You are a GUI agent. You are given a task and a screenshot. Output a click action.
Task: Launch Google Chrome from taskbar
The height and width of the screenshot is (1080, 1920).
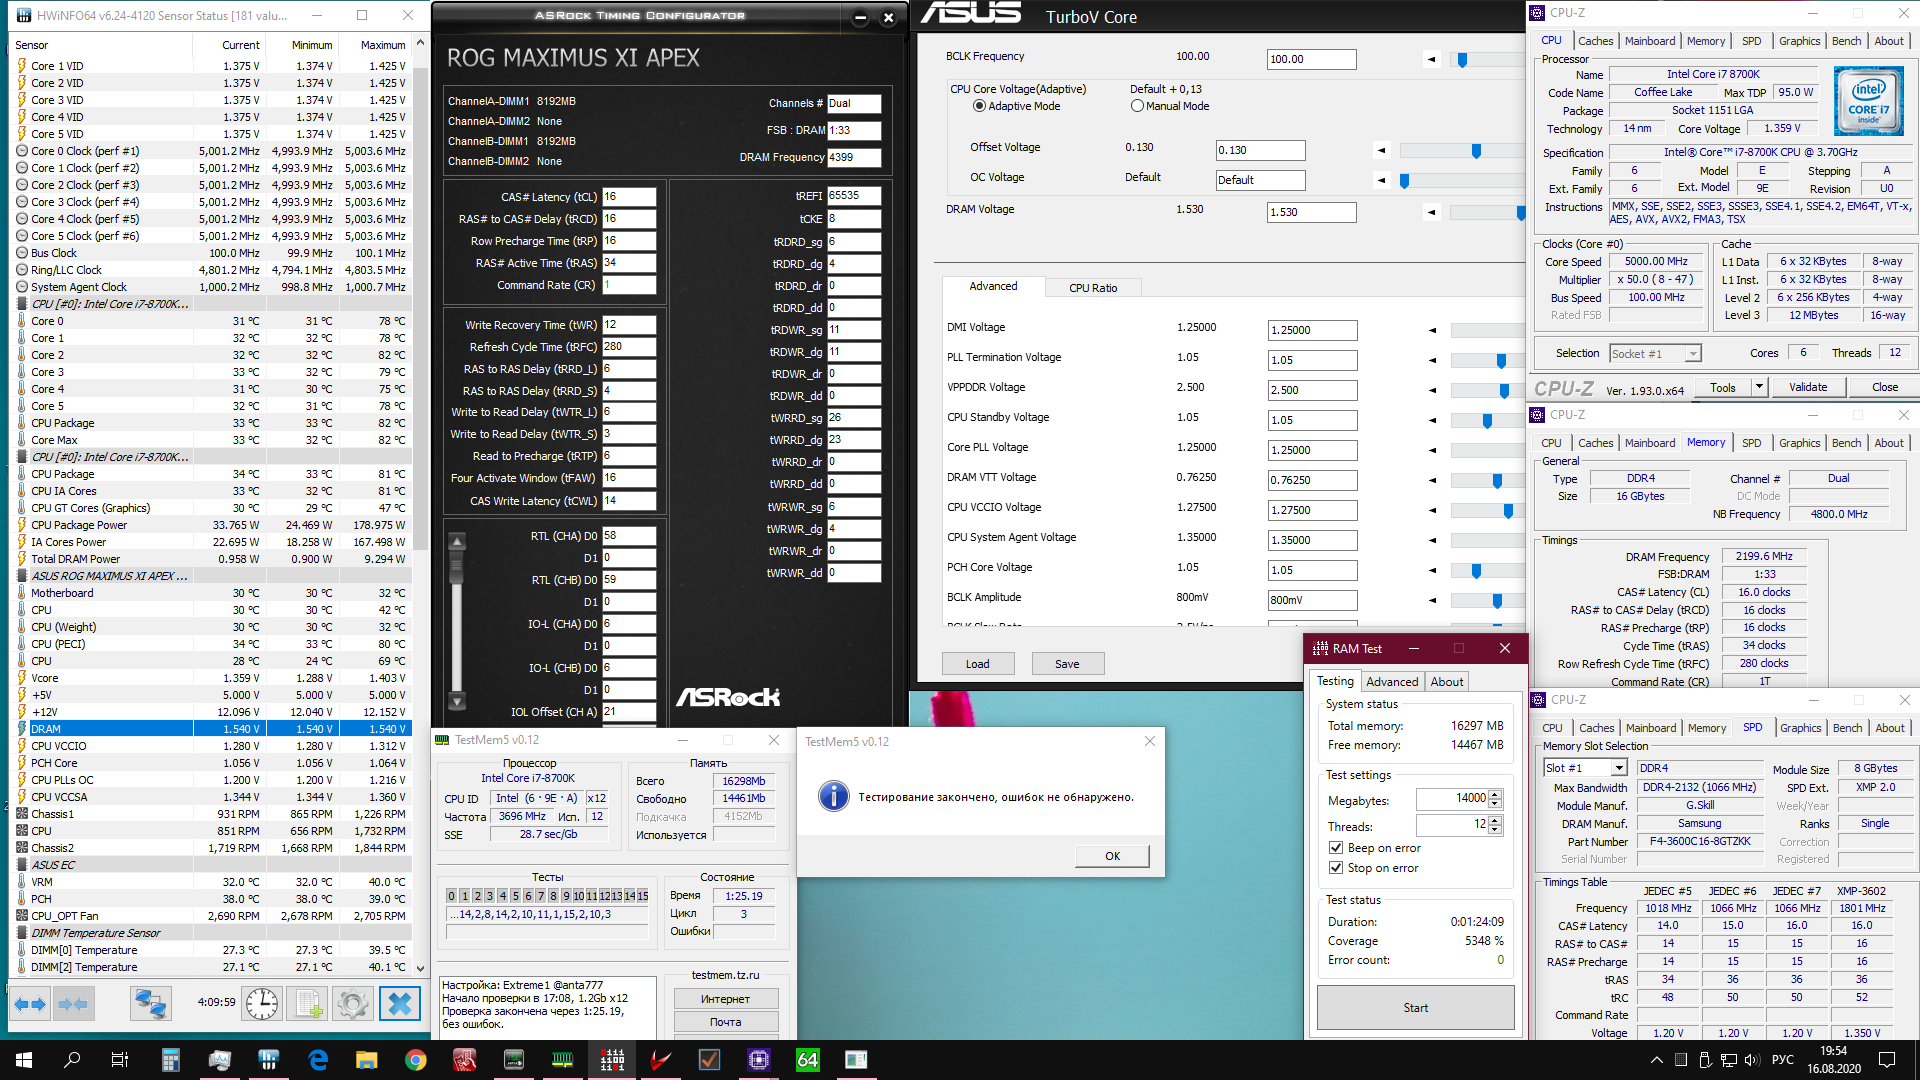416,1060
